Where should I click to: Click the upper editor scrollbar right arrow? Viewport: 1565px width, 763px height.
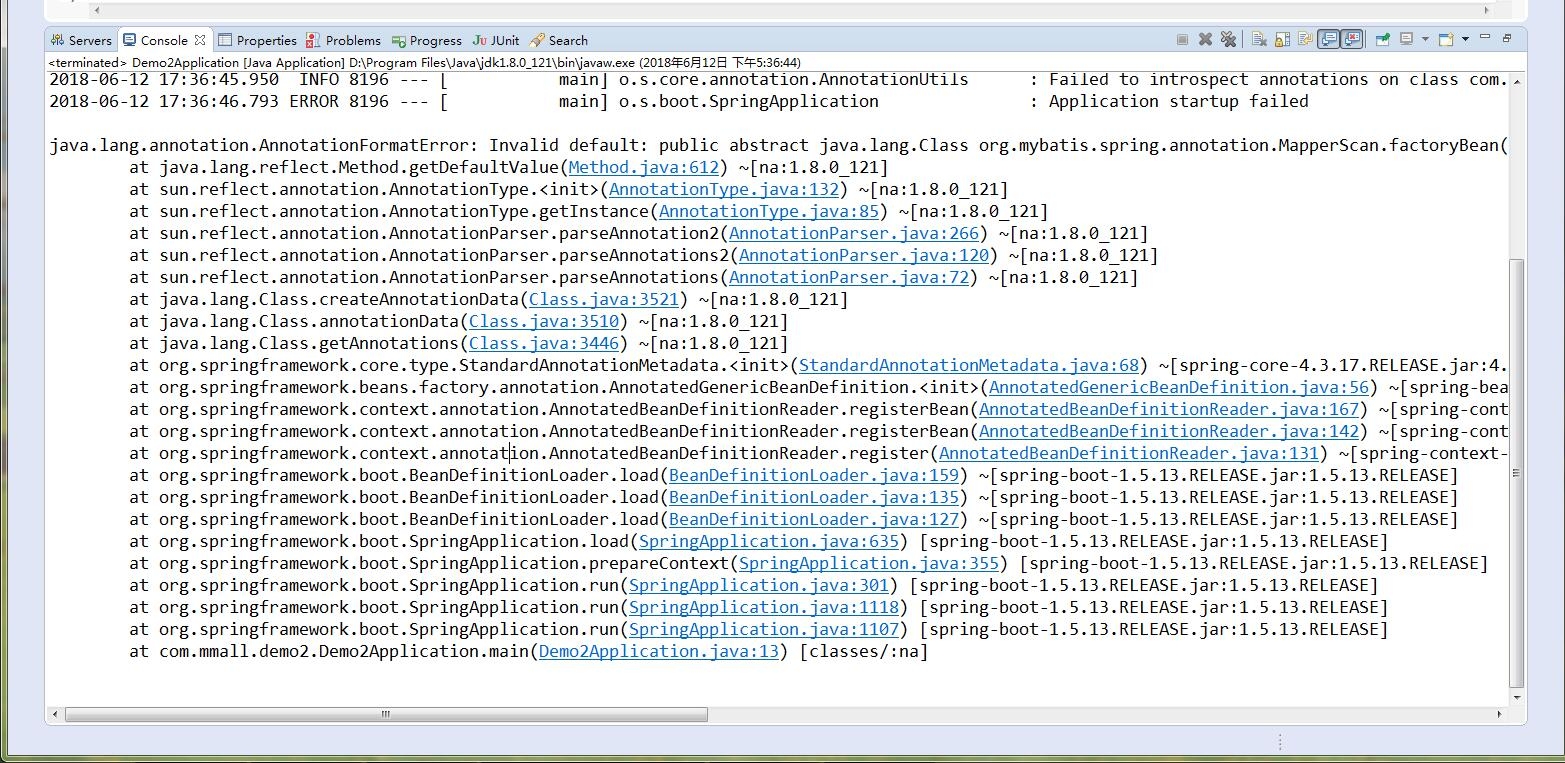pos(1487,10)
